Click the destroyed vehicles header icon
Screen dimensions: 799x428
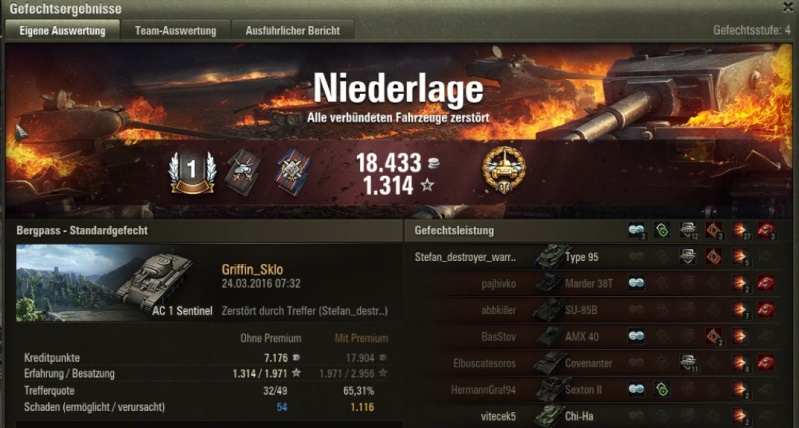tap(766, 230)
